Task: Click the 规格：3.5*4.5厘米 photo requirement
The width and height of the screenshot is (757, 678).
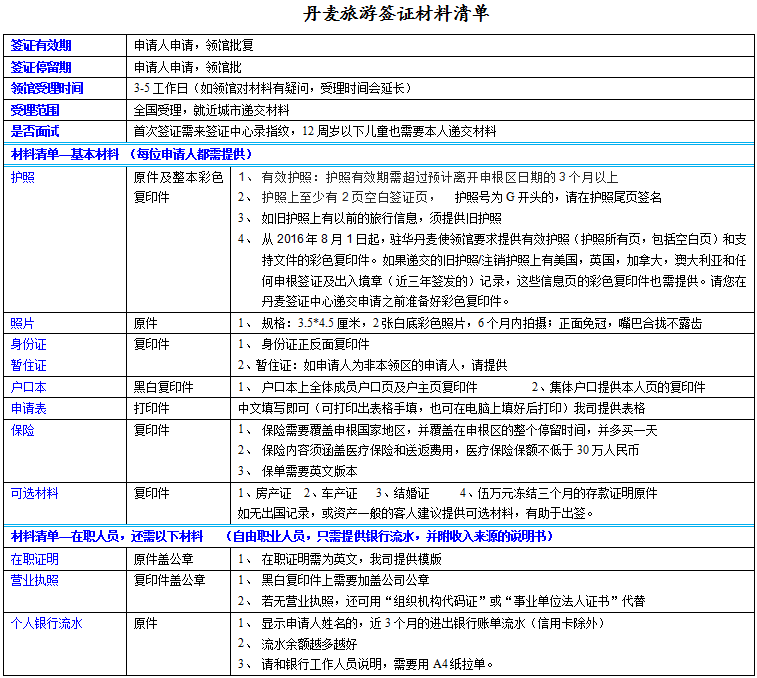Action: [x=470, y=323]
